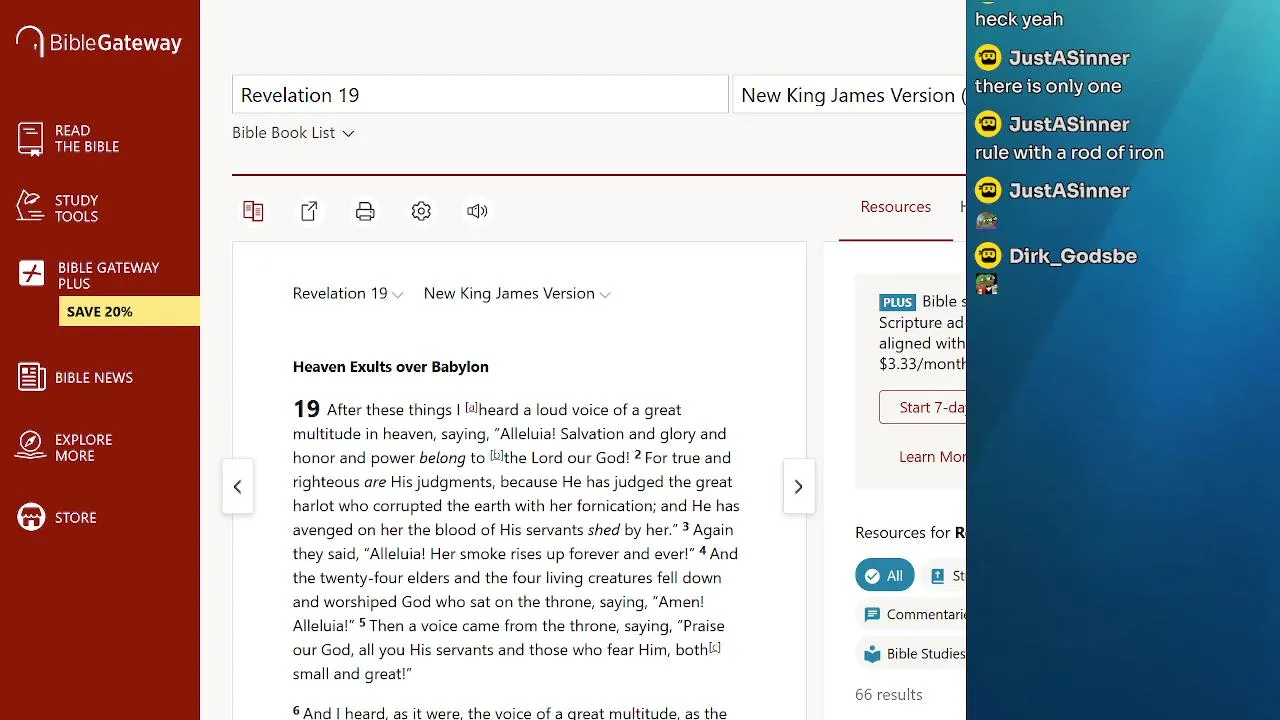Click the Study Tools icon
Image resolution: width=1280 pixels, height=720 pixels.
[x=31, y=207]
